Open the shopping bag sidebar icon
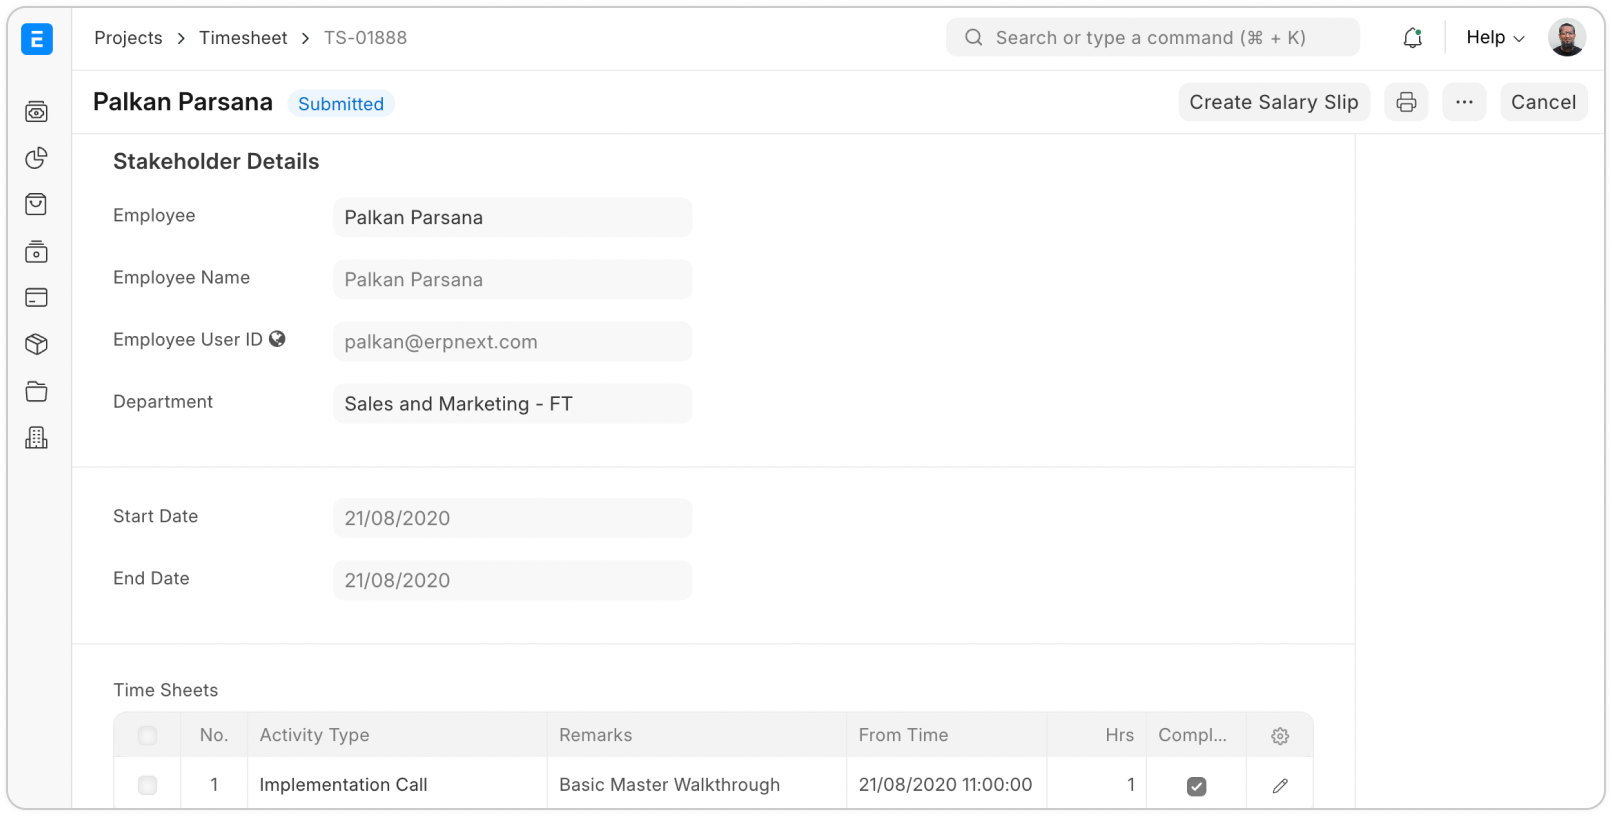This screenshot has width=1612, height=816. (36, 205)
